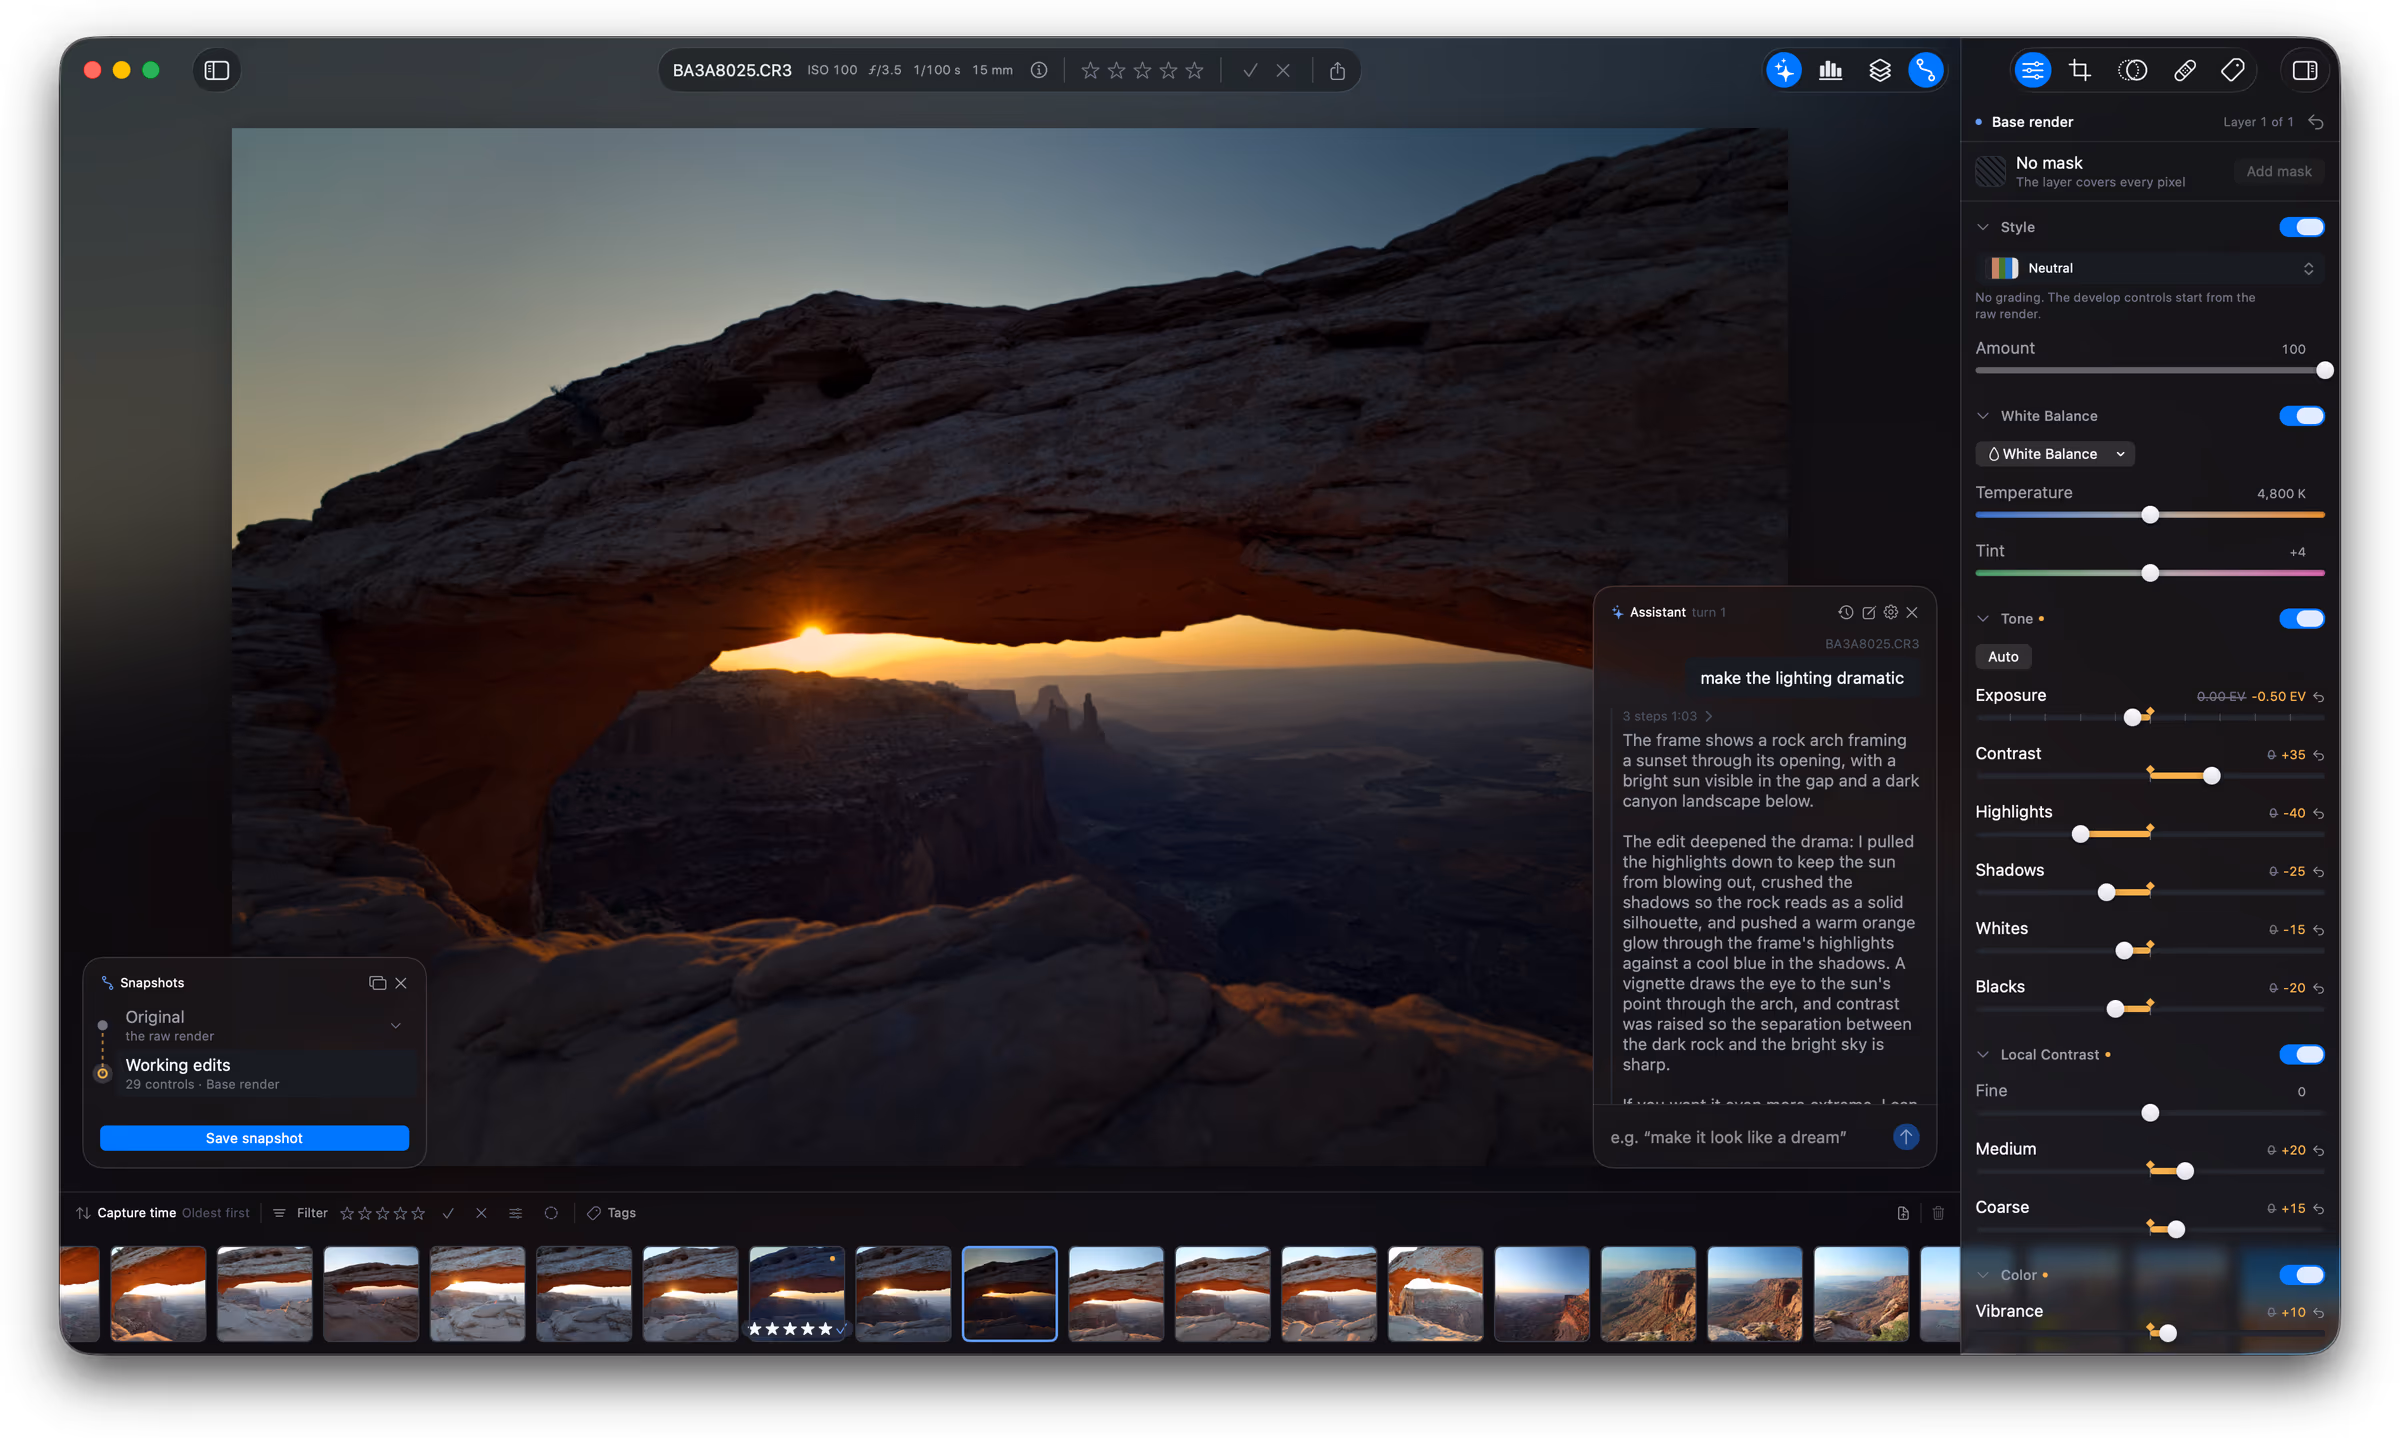The image size is (2400, 1438).
Task: Select the develop adjustments sliders tab
Action: click(2032, 70)
